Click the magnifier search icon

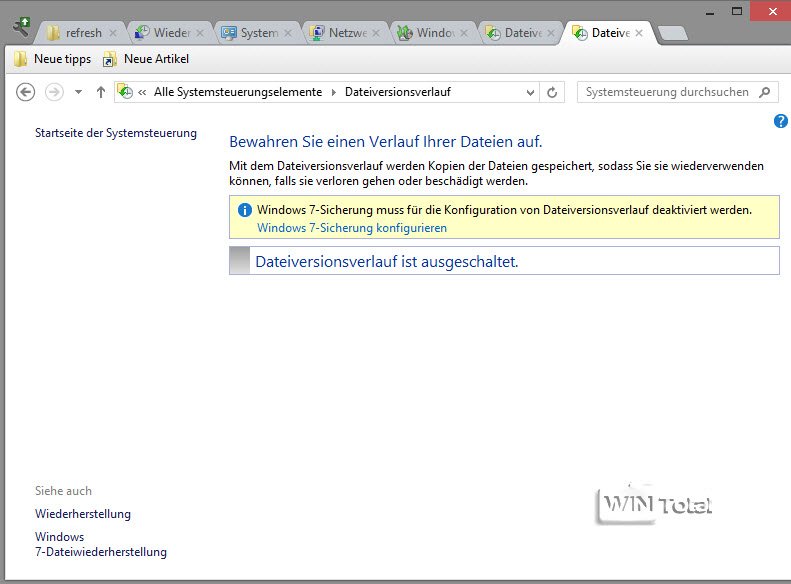point(765,92)
